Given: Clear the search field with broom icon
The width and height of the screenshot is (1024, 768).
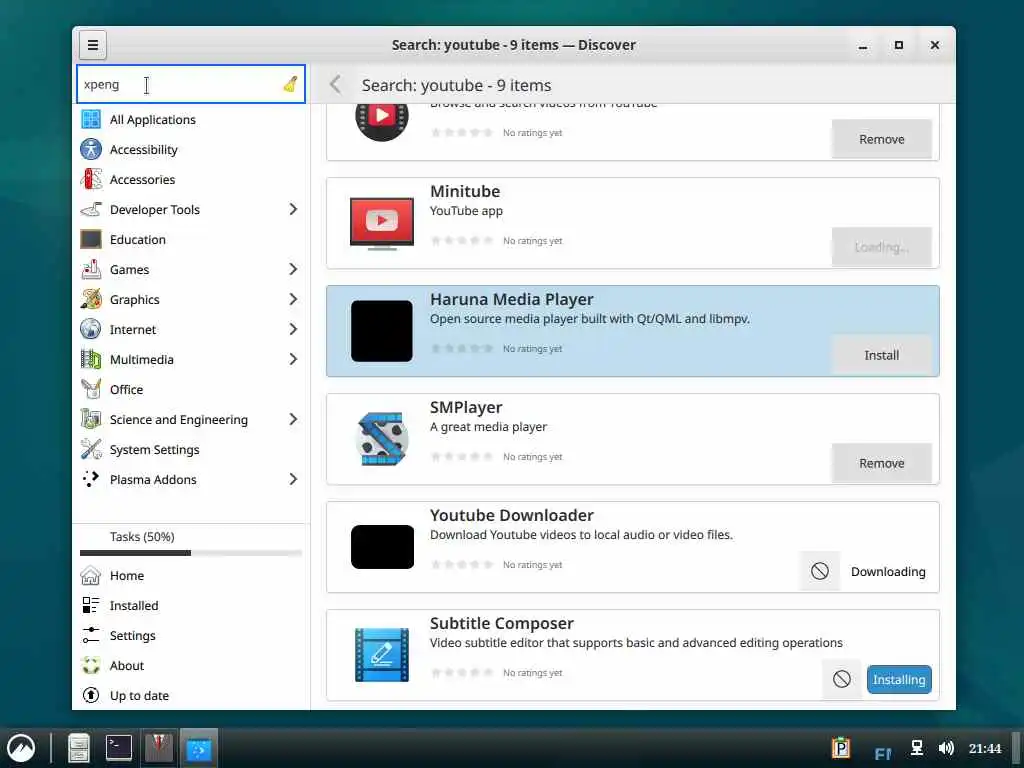Looking at the screenshot, I should pos(290,84).
